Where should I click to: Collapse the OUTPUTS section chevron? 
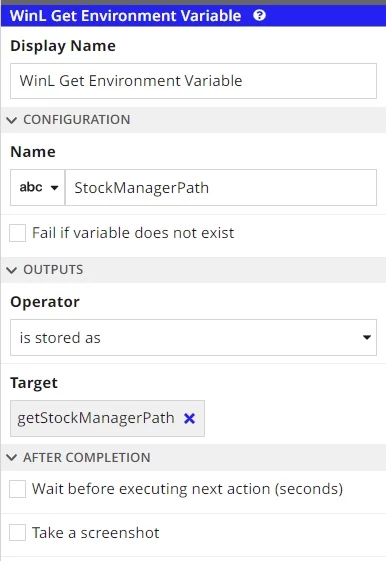(12, 270)
